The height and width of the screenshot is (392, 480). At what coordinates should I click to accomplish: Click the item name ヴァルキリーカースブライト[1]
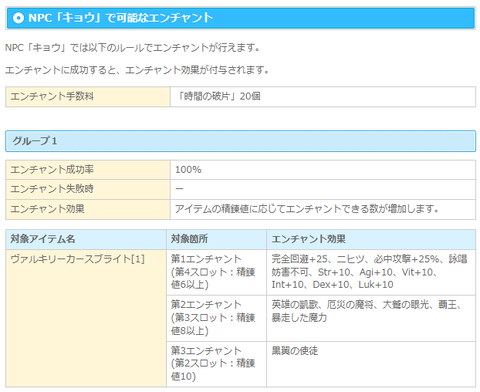tap(77, 259)
